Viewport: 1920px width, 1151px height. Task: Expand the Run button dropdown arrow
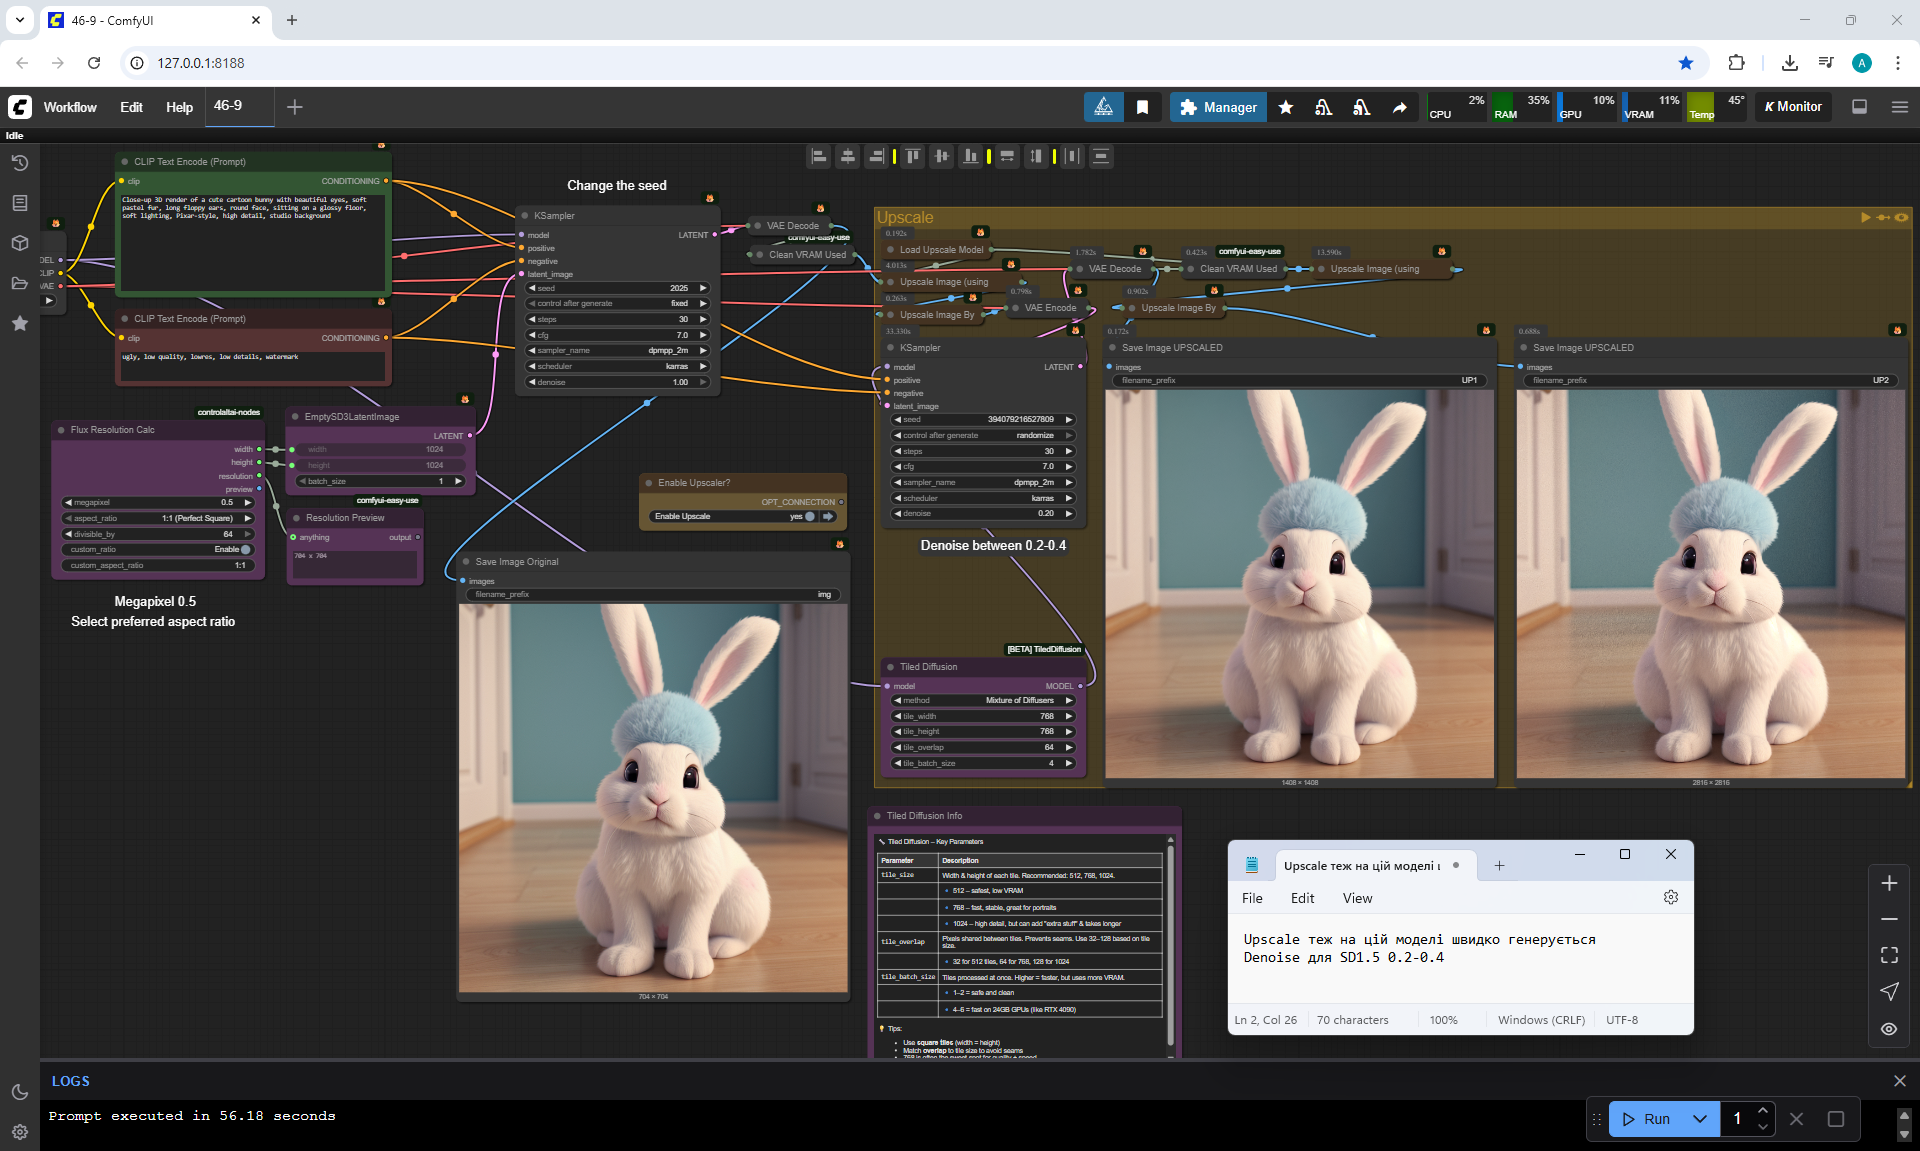pos(1700,1119)
